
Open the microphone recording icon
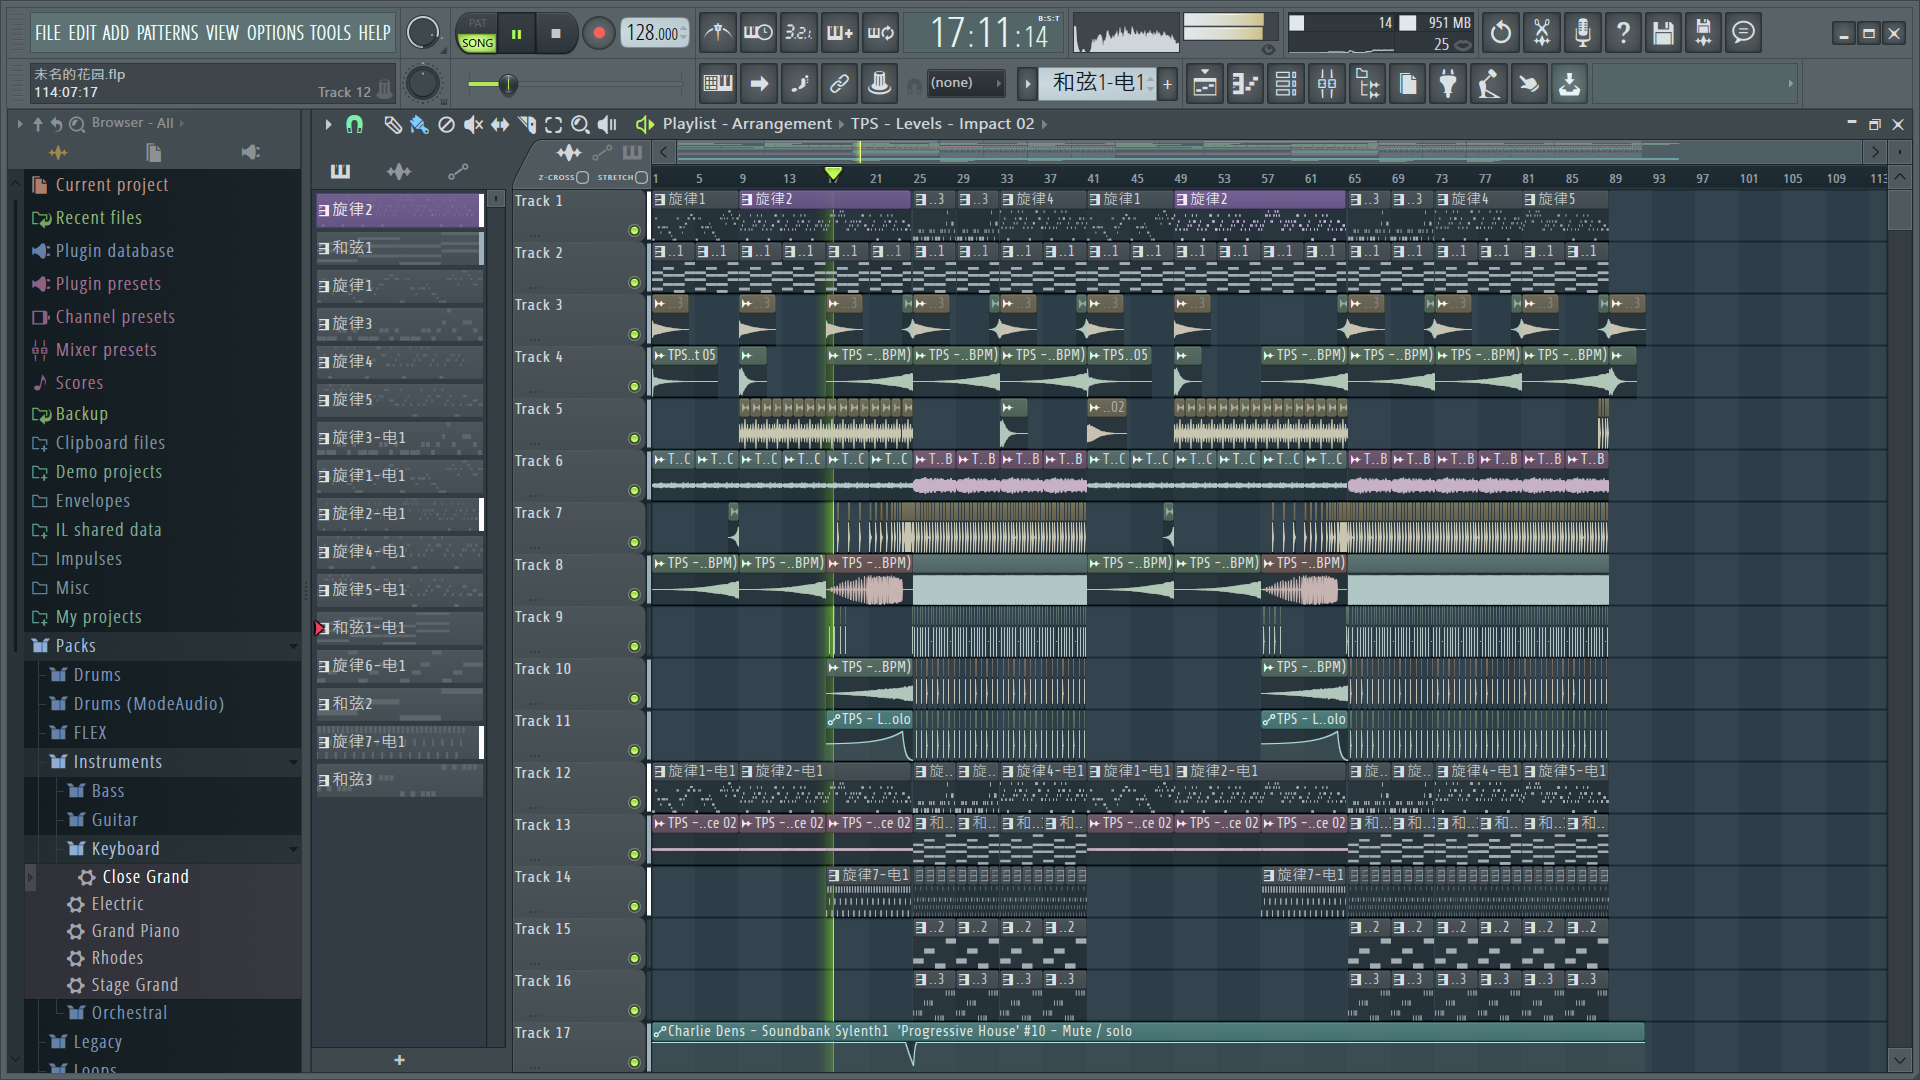pos(1582,33)
